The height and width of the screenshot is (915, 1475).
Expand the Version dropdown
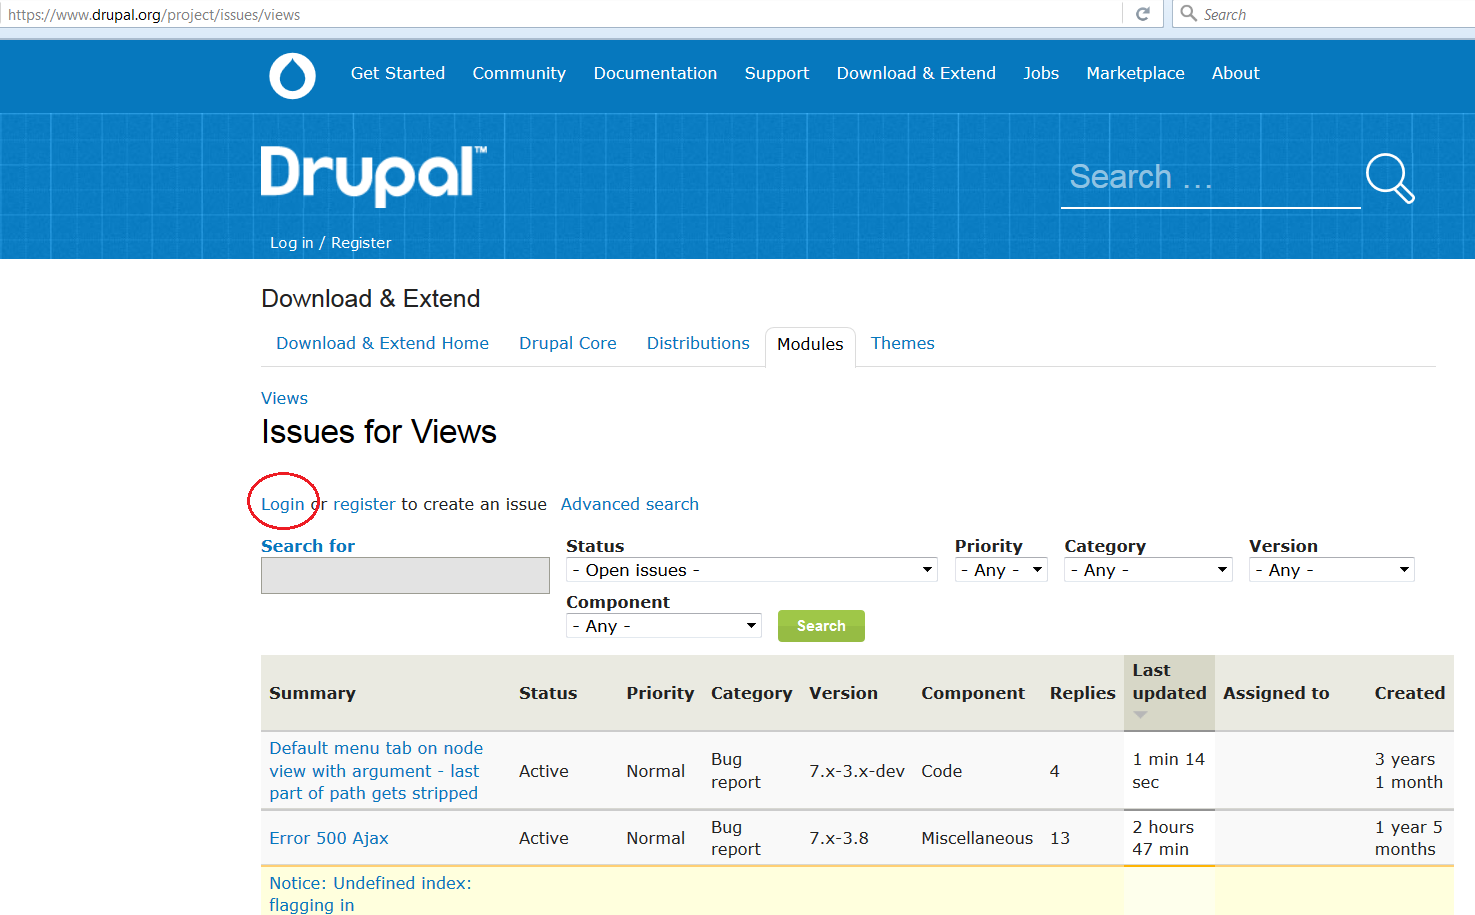1332,570
